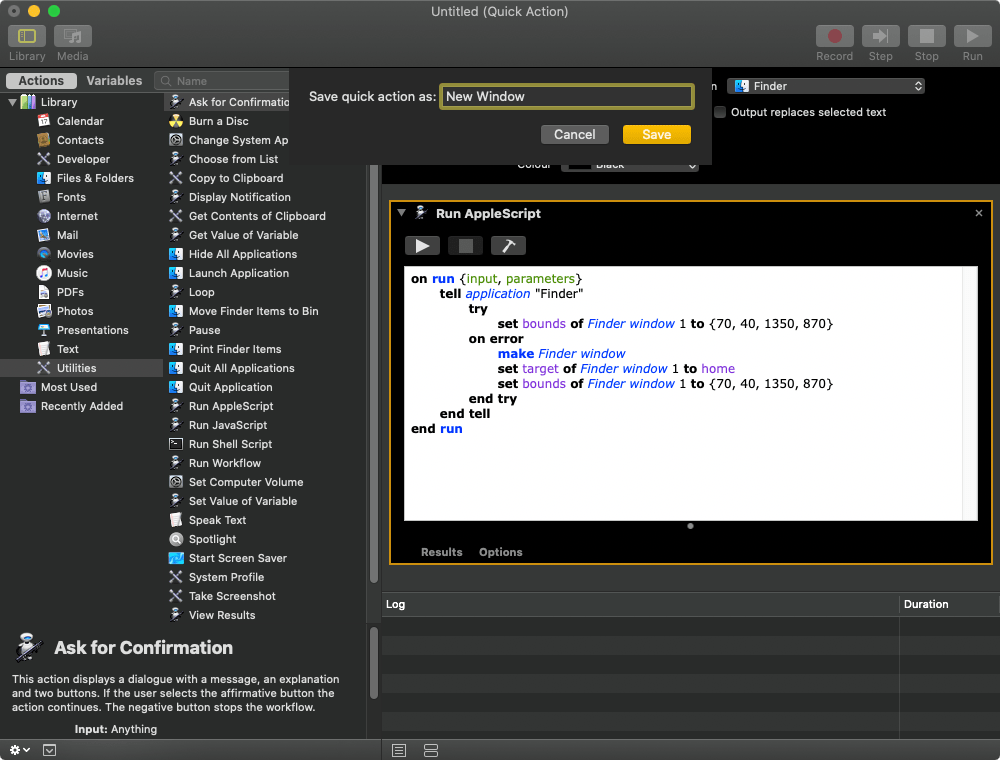Open the Options tab of Run AppleScript
Viewport: 1000px width, 760px height.
click(x=500, y=552)
